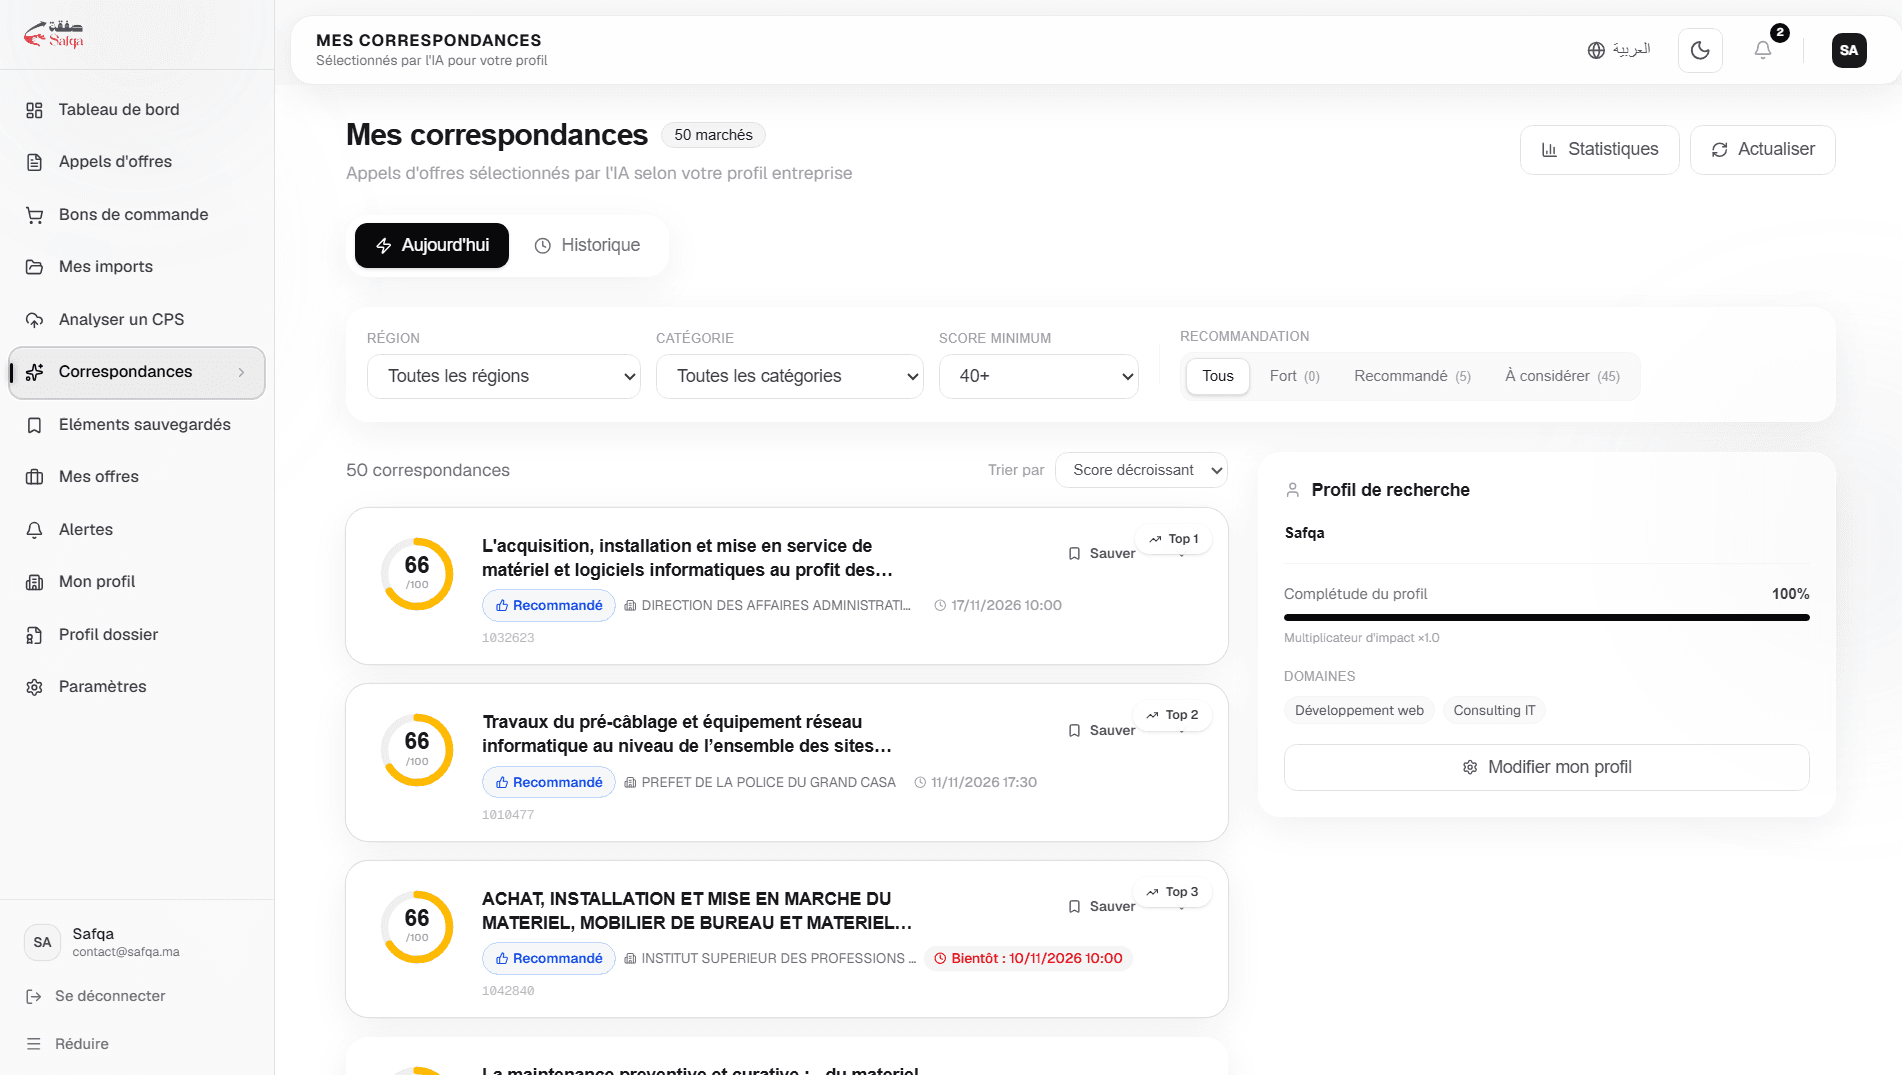Open Tableau de bord in sidebar
The height and width of the screenshot is (1075, 1902).
pyautogui.click(x=137, y=110)
